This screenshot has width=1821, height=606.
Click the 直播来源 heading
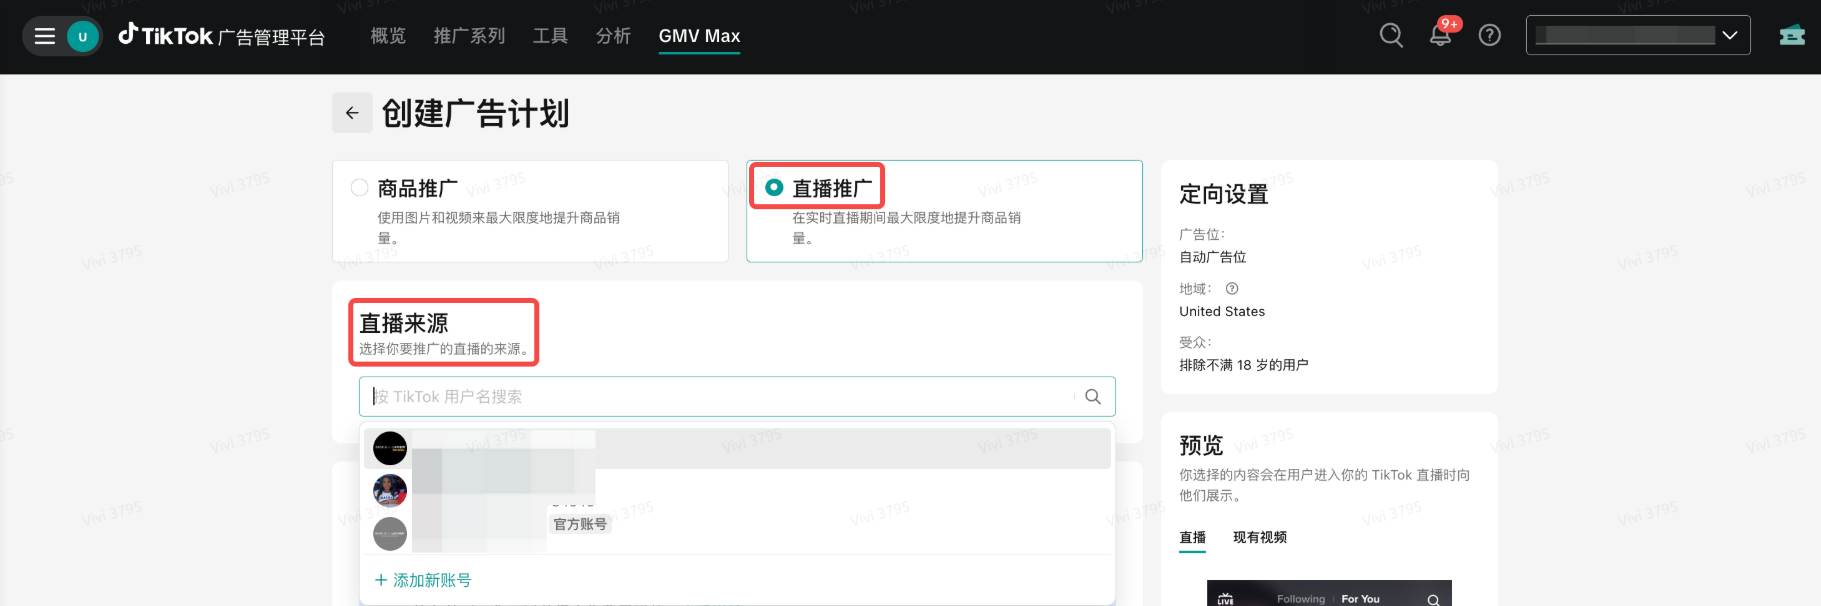[x=404, y=323]
